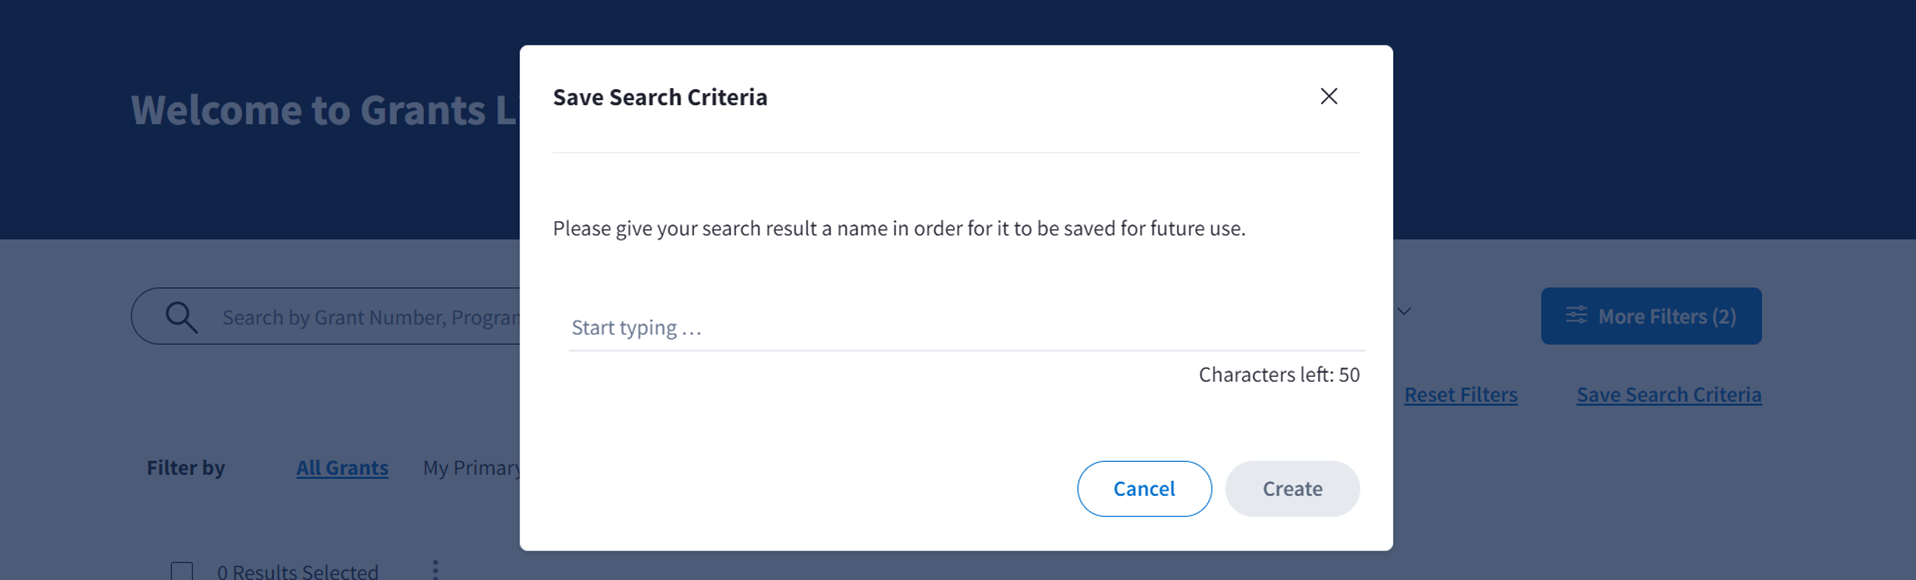Click the Filter by label
The height and width of the screenshot is (580, 1916).
[x=186, y=467]
